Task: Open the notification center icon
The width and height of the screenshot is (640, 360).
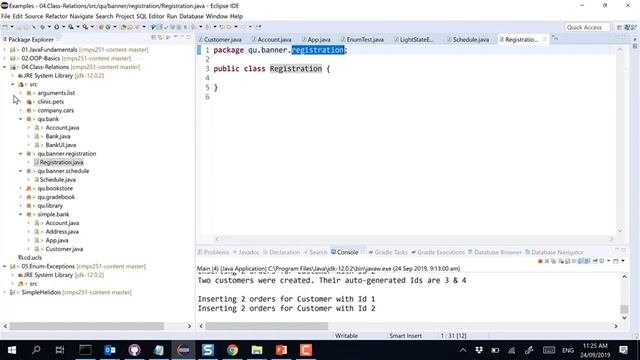Action: coord(623,350)
